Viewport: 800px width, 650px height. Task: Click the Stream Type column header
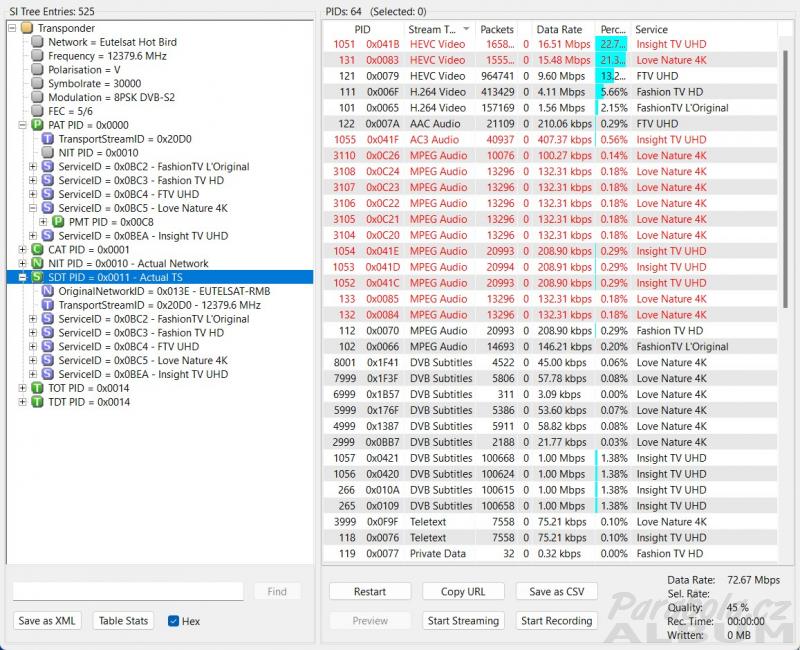pos(439,29)
